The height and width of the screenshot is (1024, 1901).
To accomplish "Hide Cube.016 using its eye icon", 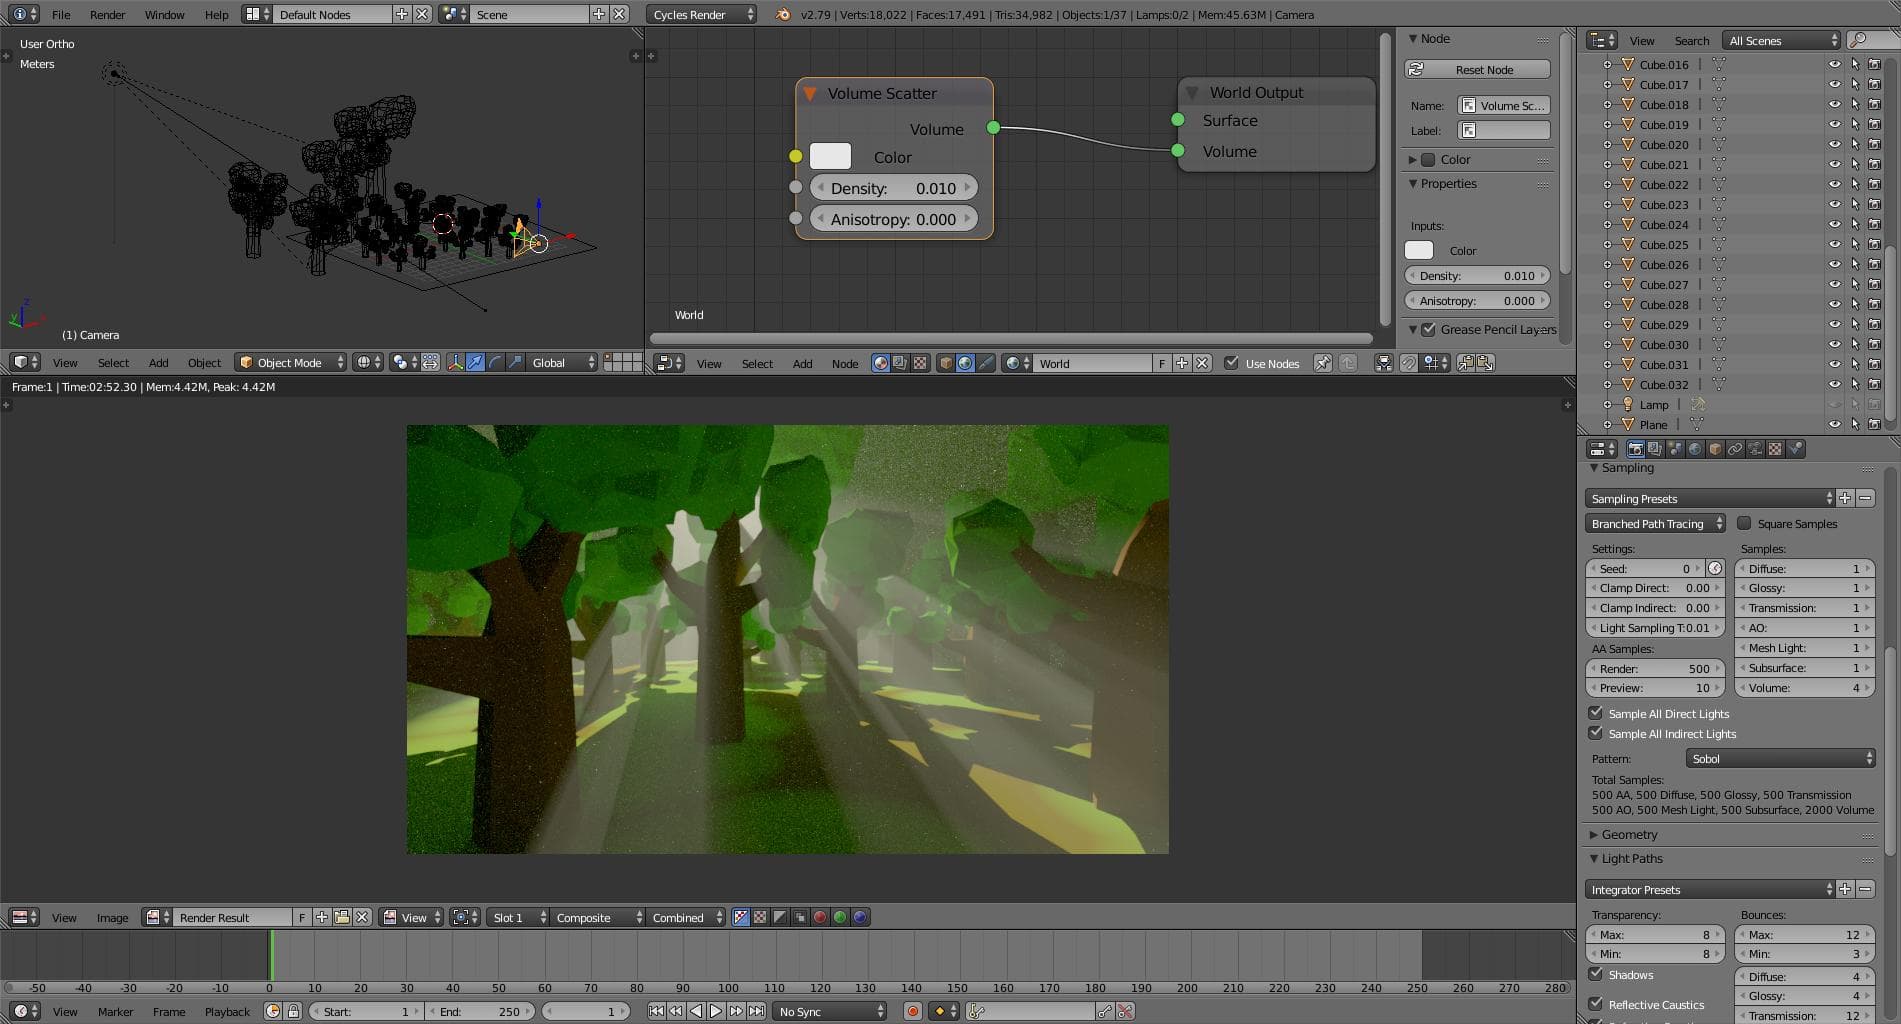I will click(1834, 64).
